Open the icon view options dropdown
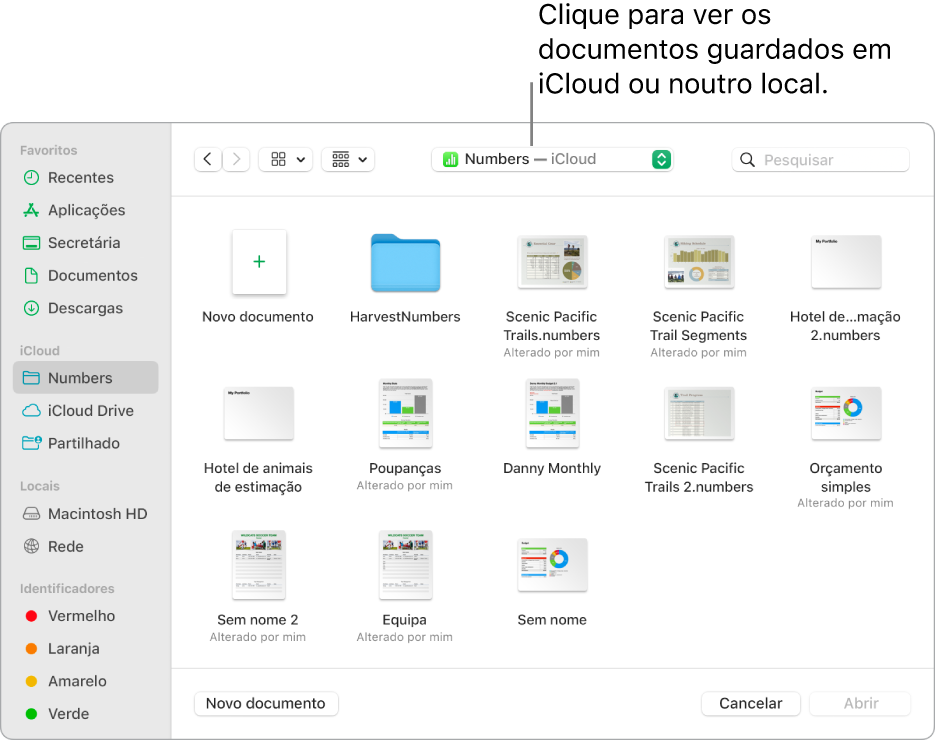The image size is (935, 740). (x=285, y=159)
